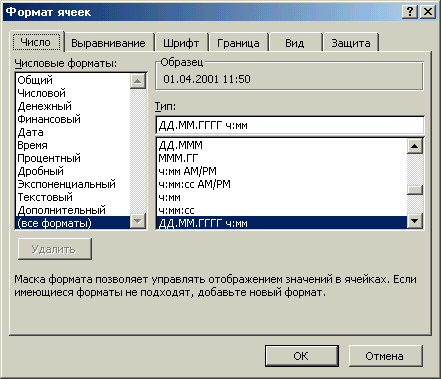Click the help question mark button
The width and height of the screenshot is (441, 379).
(x=410, y=12)
